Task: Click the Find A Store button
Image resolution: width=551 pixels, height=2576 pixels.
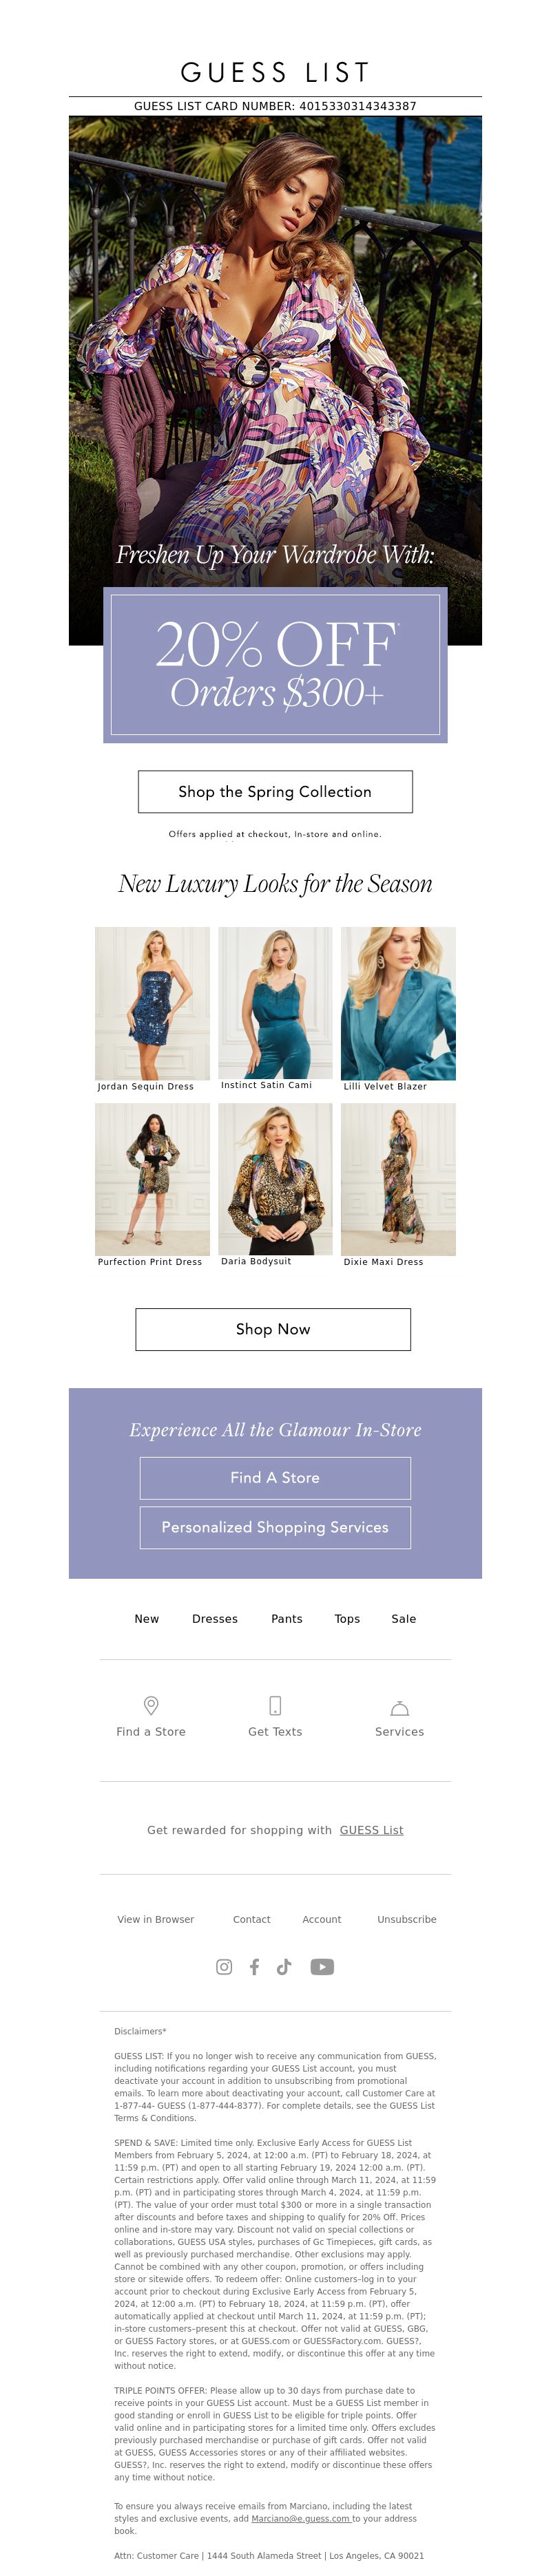Action: [275, 1477]
